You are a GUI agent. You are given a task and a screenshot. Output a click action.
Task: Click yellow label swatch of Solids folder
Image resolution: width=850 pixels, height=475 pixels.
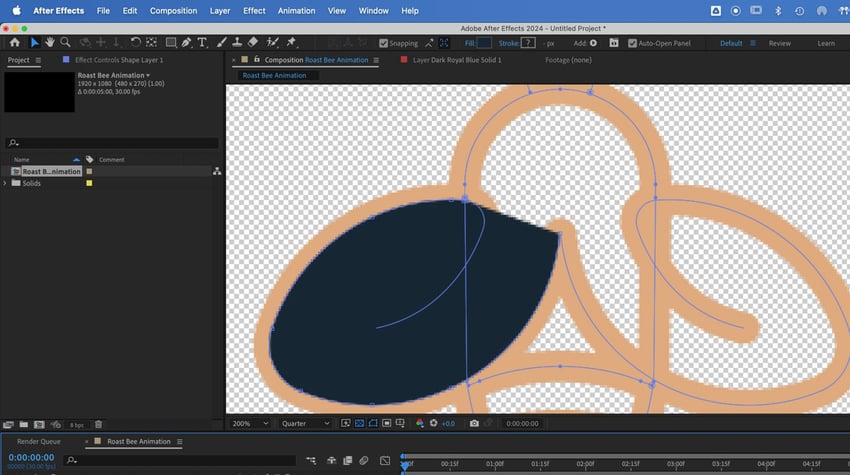(x=89, y=183)
